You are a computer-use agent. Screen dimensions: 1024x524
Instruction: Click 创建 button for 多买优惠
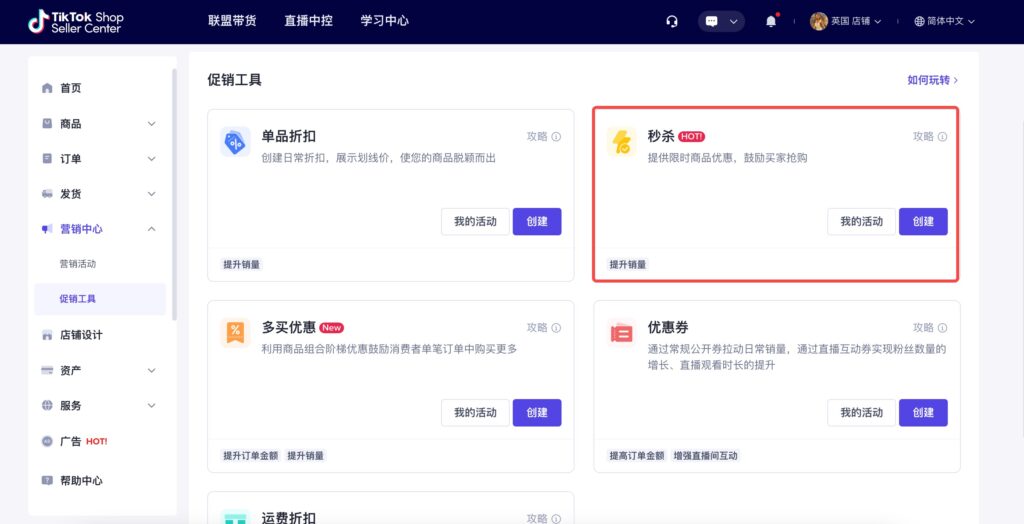click(x=537, y=412)
